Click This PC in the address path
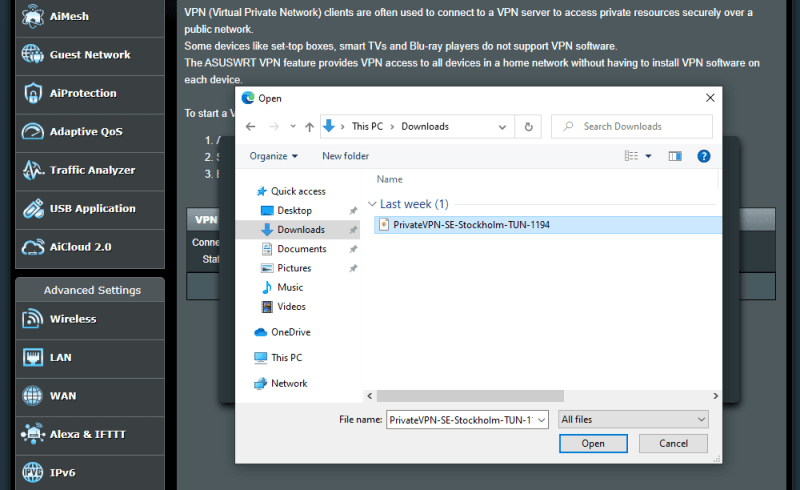The height and width of the screenshot is (490, 800). coord(367,127)
